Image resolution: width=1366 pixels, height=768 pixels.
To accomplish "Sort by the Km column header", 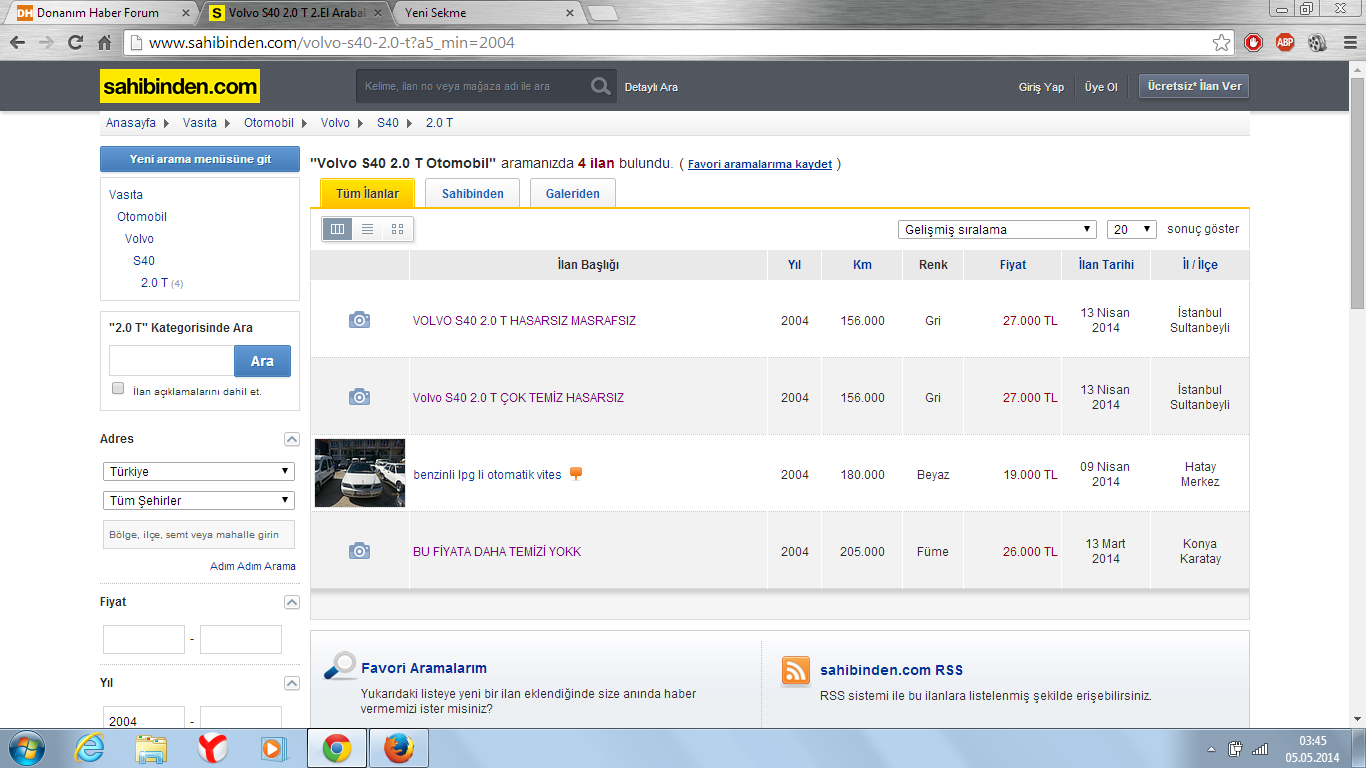I will pos(862,265).
